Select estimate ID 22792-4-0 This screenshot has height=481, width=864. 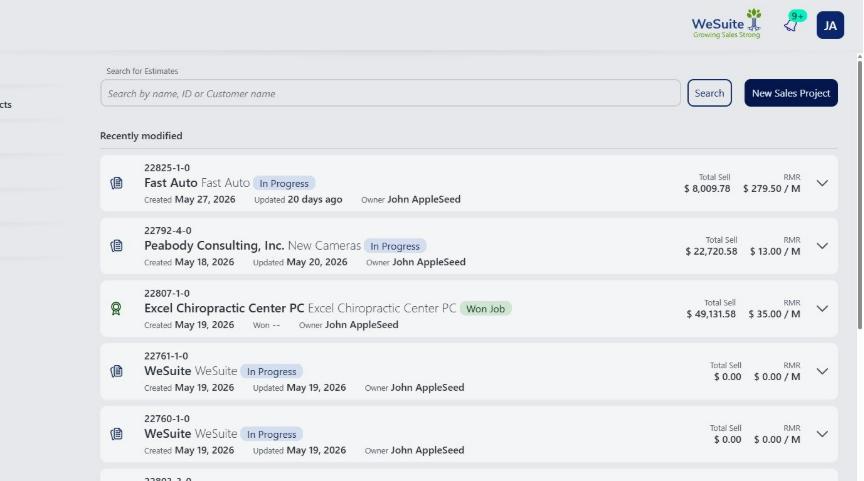point(168,230)
